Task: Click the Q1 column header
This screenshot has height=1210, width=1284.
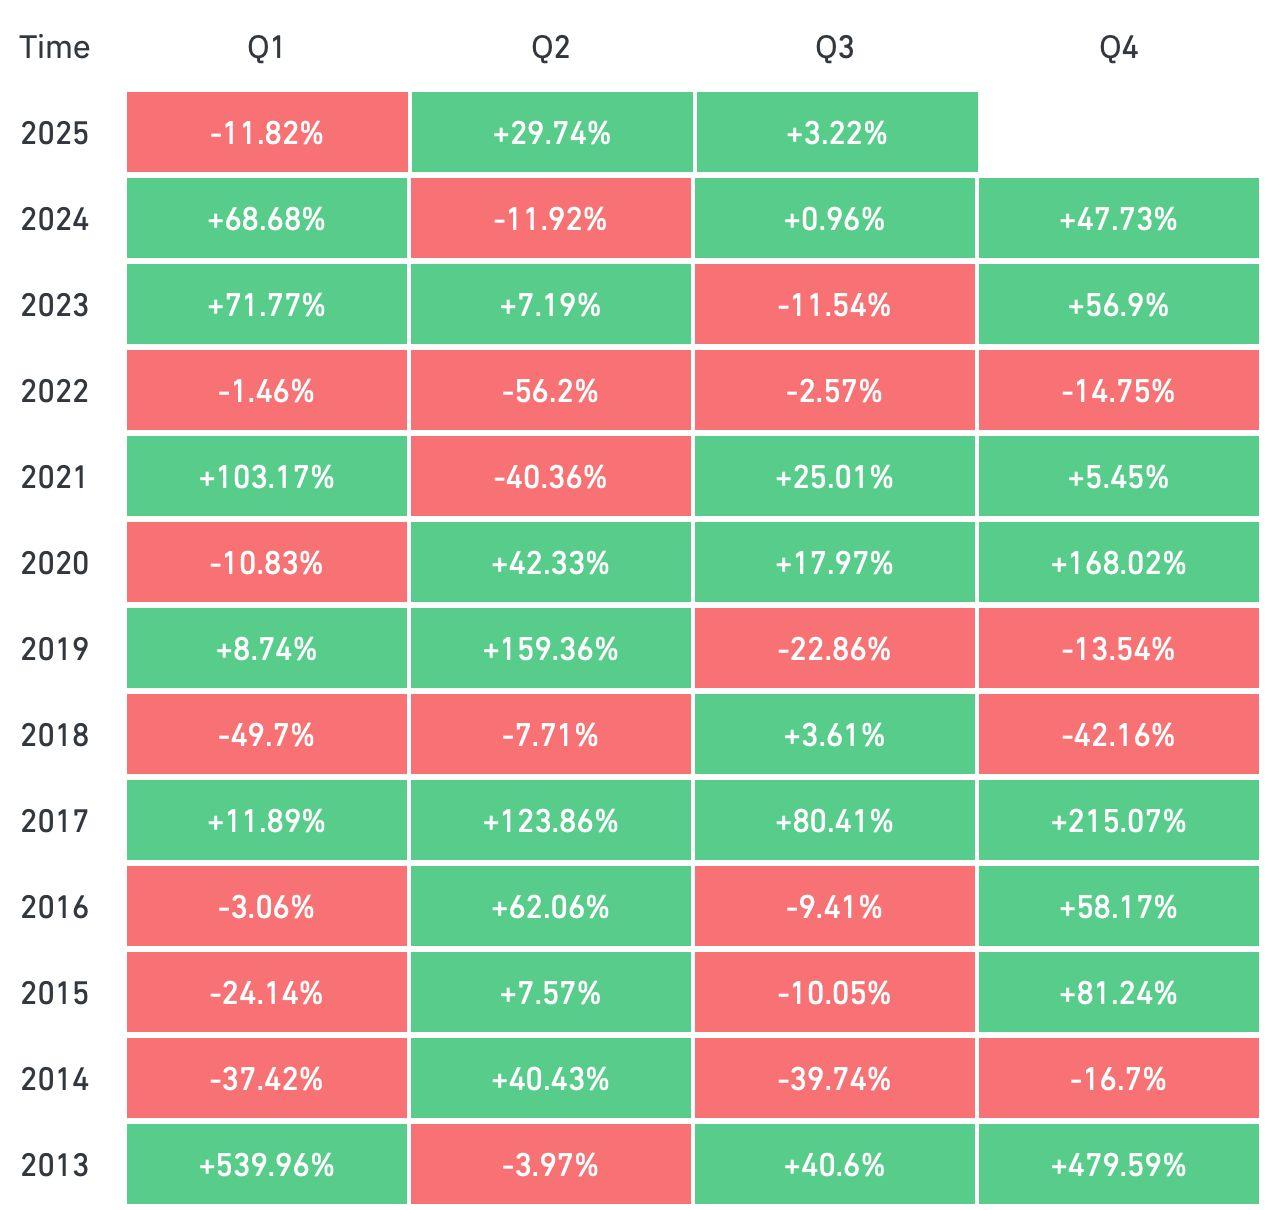Action: 266,47
